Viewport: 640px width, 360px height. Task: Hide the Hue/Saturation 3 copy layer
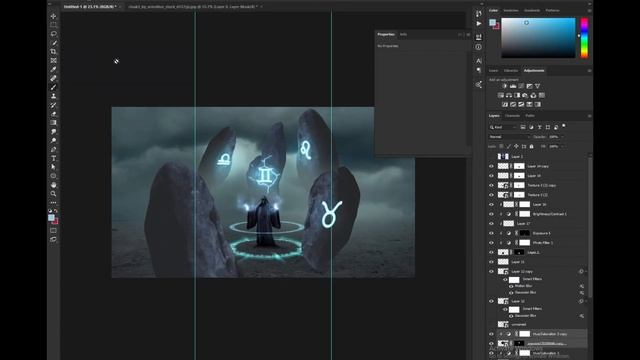[x=491, y=334]
